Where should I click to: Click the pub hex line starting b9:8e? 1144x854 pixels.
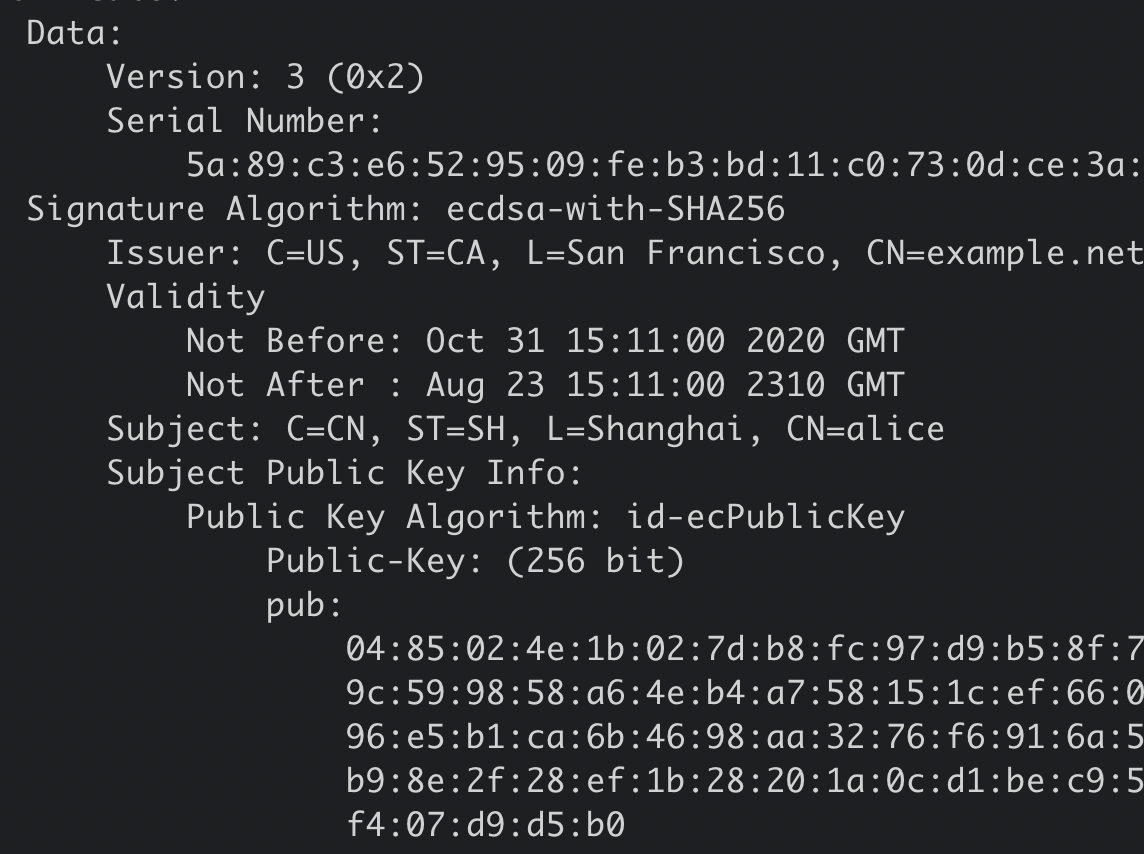pyautogui.click(x=742, y=781)
